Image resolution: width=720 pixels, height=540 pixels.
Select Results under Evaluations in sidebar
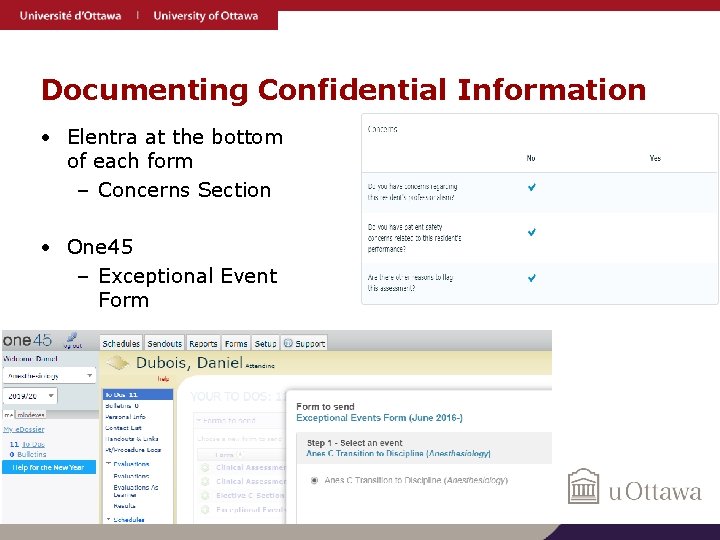[124, 506]
